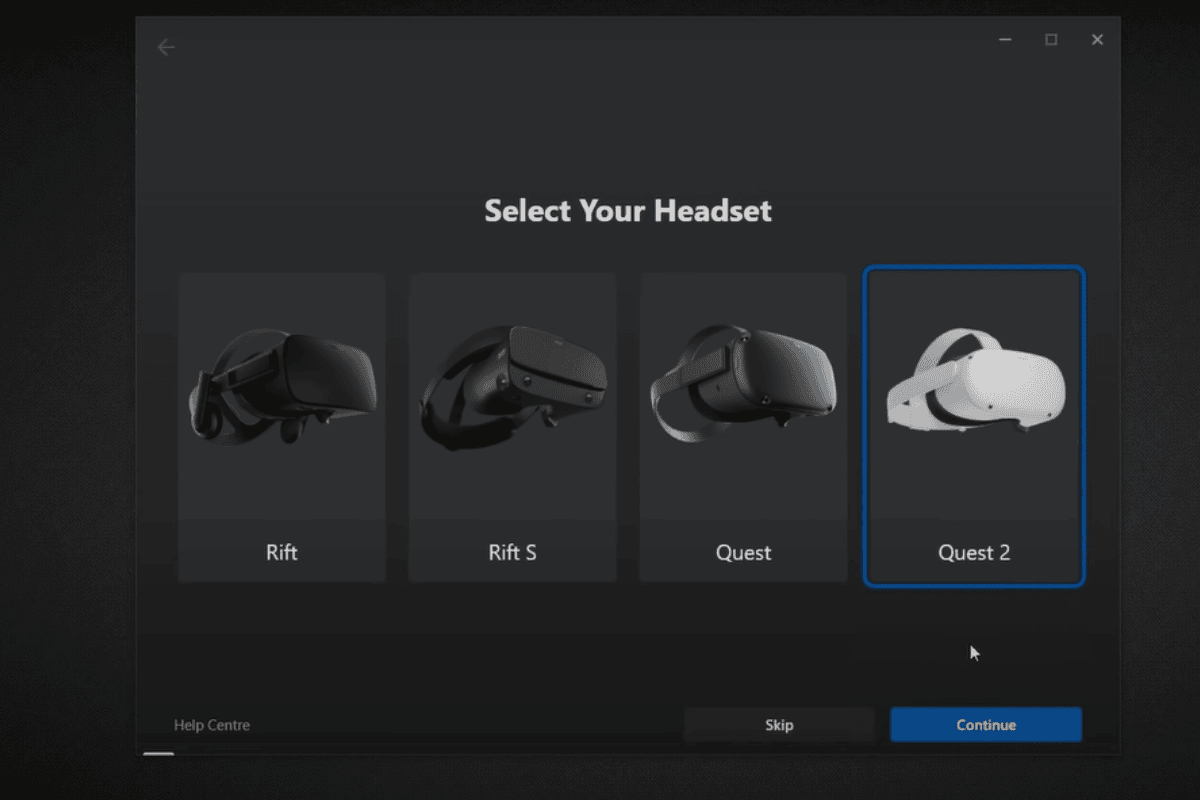Minimize the setup window
Image resolution: width=1200 pixels, height=800 pixels.
click(1005, 40)
